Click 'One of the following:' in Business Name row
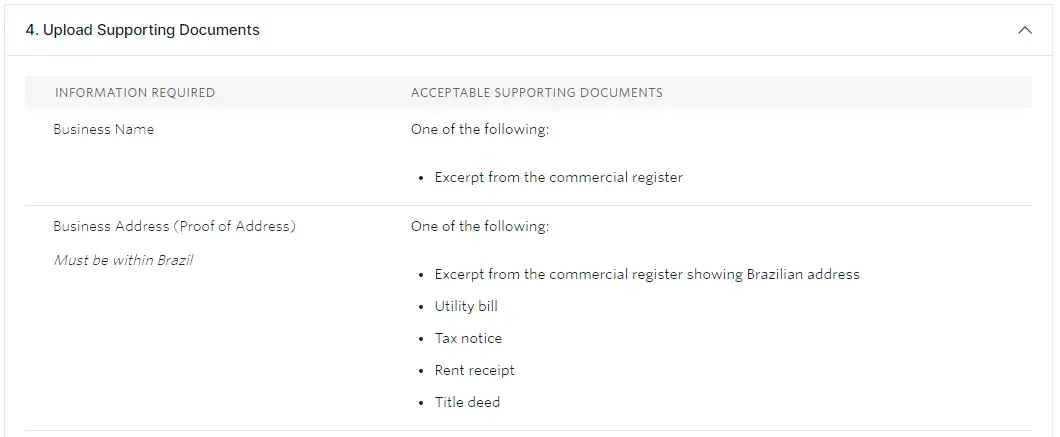1060x437 pixels. point(480,130)
